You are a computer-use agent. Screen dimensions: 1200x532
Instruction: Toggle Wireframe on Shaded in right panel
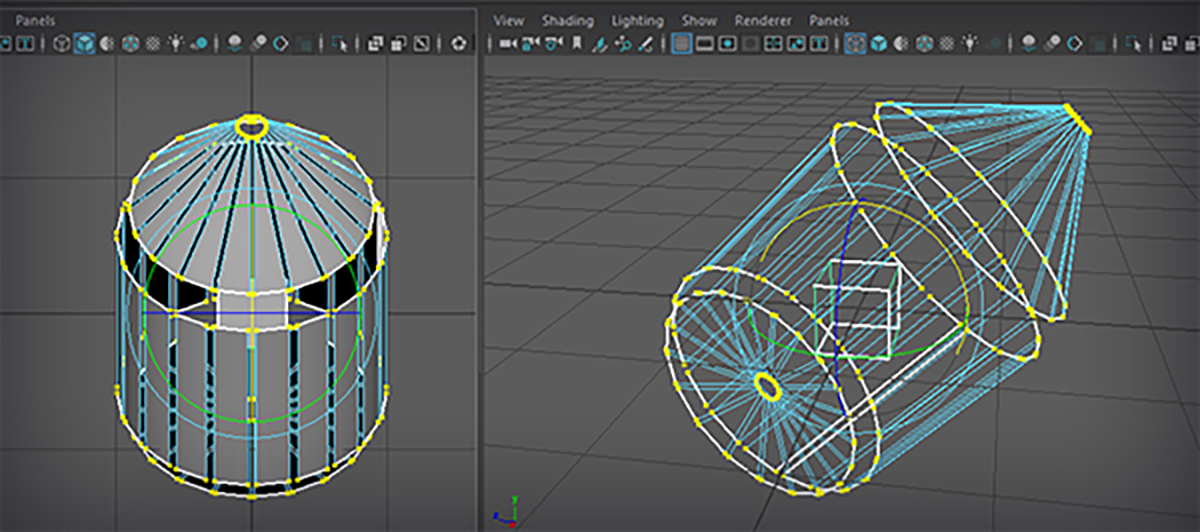924,43
